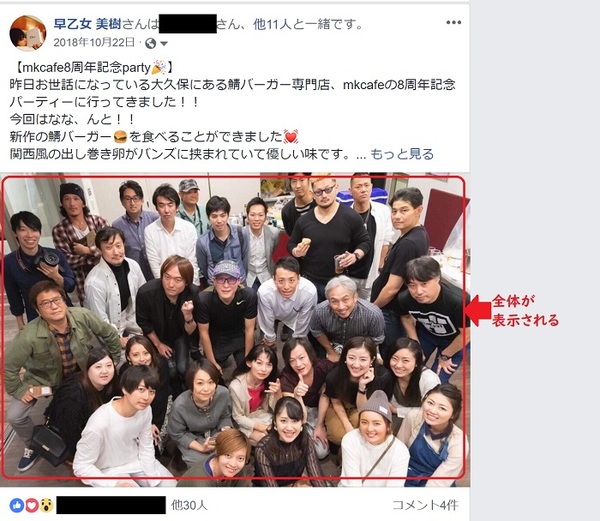This screenshot has width=600, height=521.
Task: Click the blue thumbs-up Like reaction icon
Action: pos(16,505)
